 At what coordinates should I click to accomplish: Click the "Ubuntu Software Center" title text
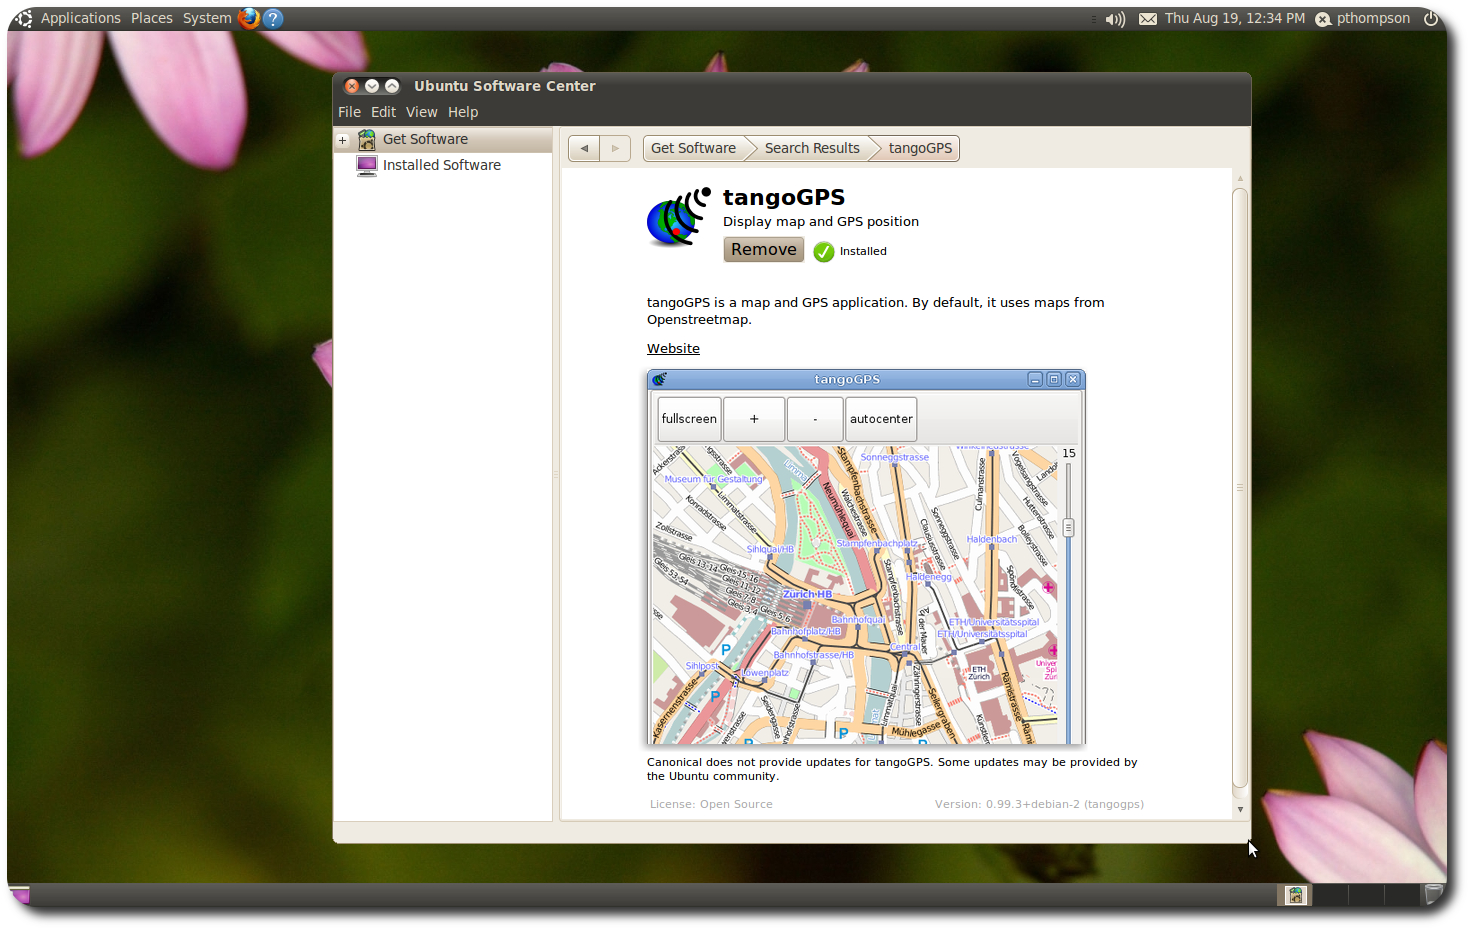[x=505, y=86]
